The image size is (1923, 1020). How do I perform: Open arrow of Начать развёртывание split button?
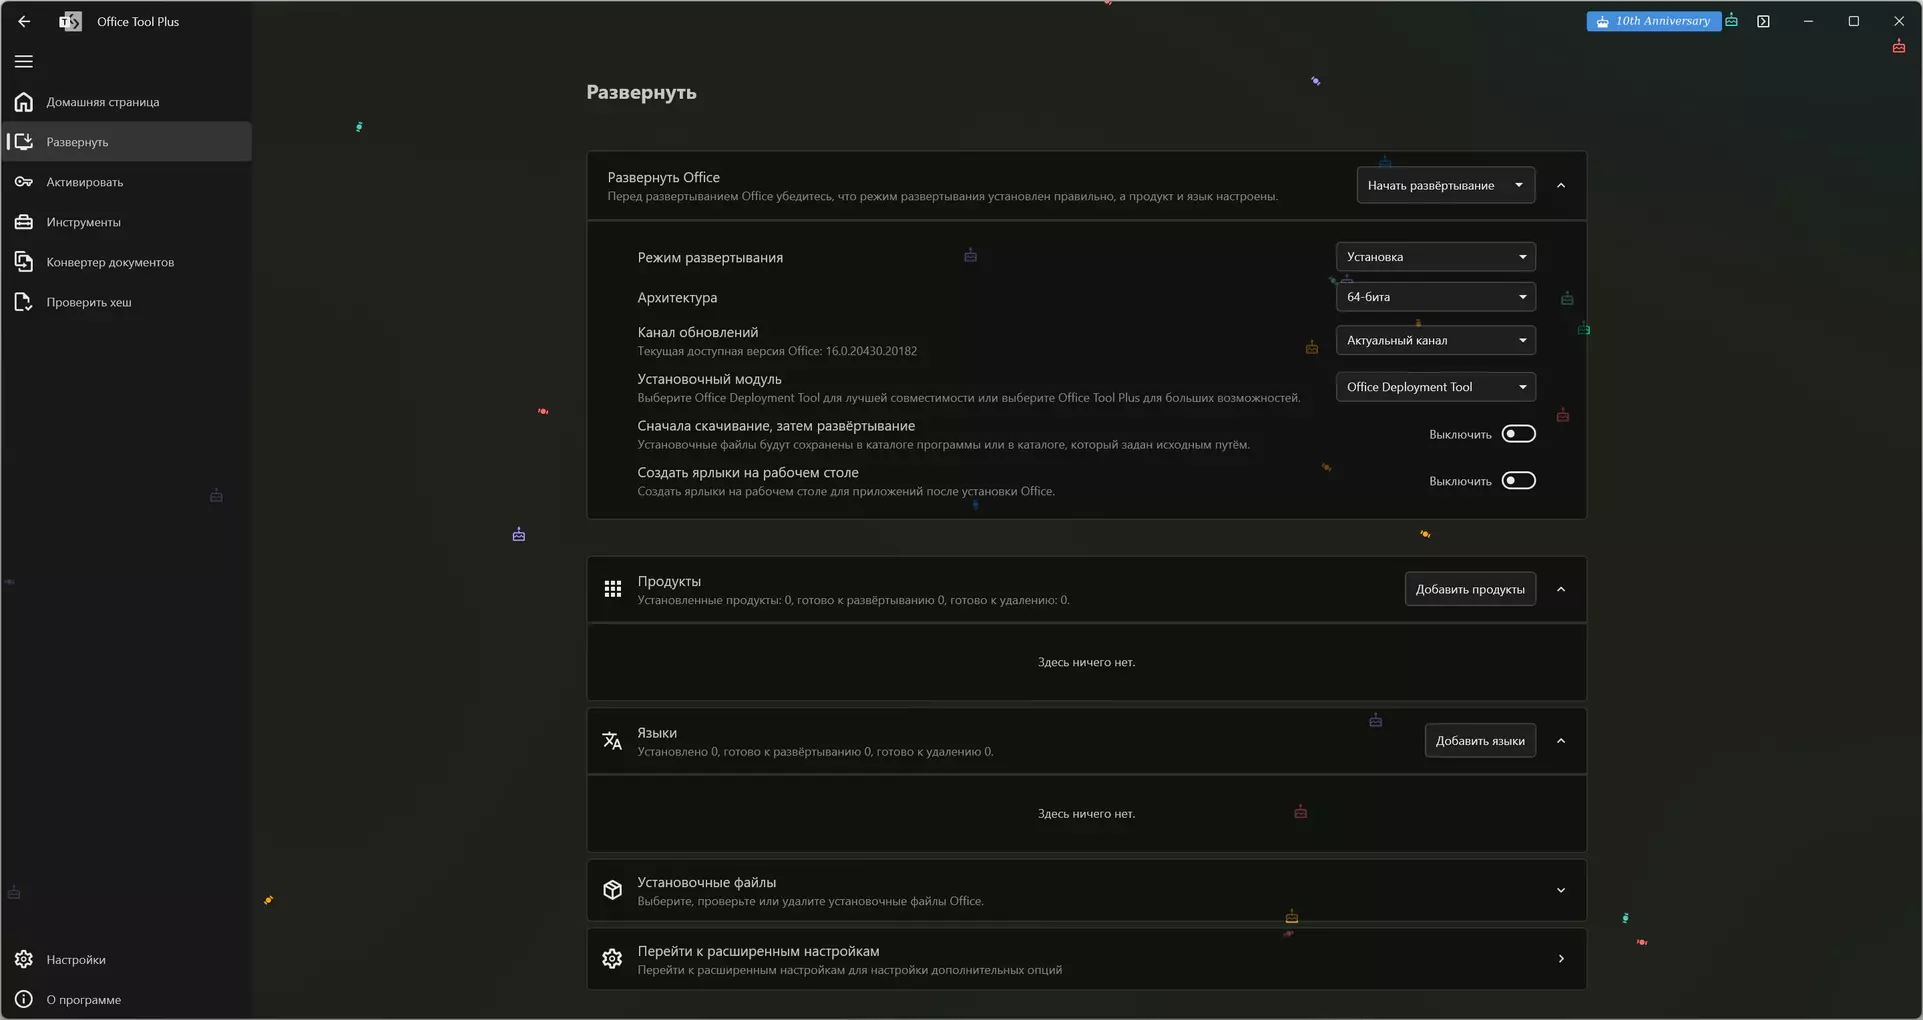pos(1519,185)
